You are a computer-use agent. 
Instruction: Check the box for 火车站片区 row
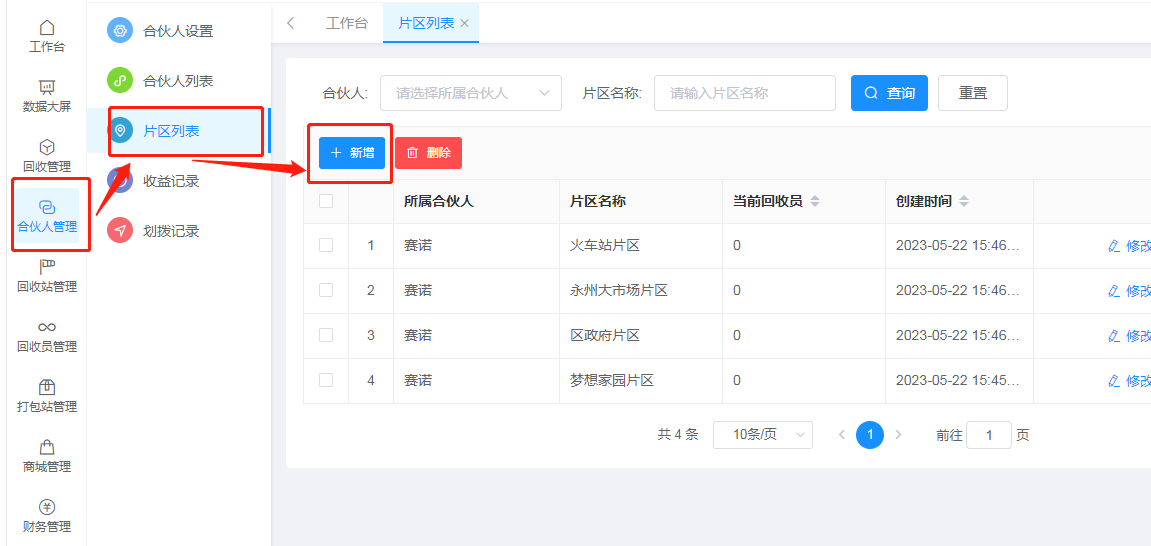(x=326, y=245)
